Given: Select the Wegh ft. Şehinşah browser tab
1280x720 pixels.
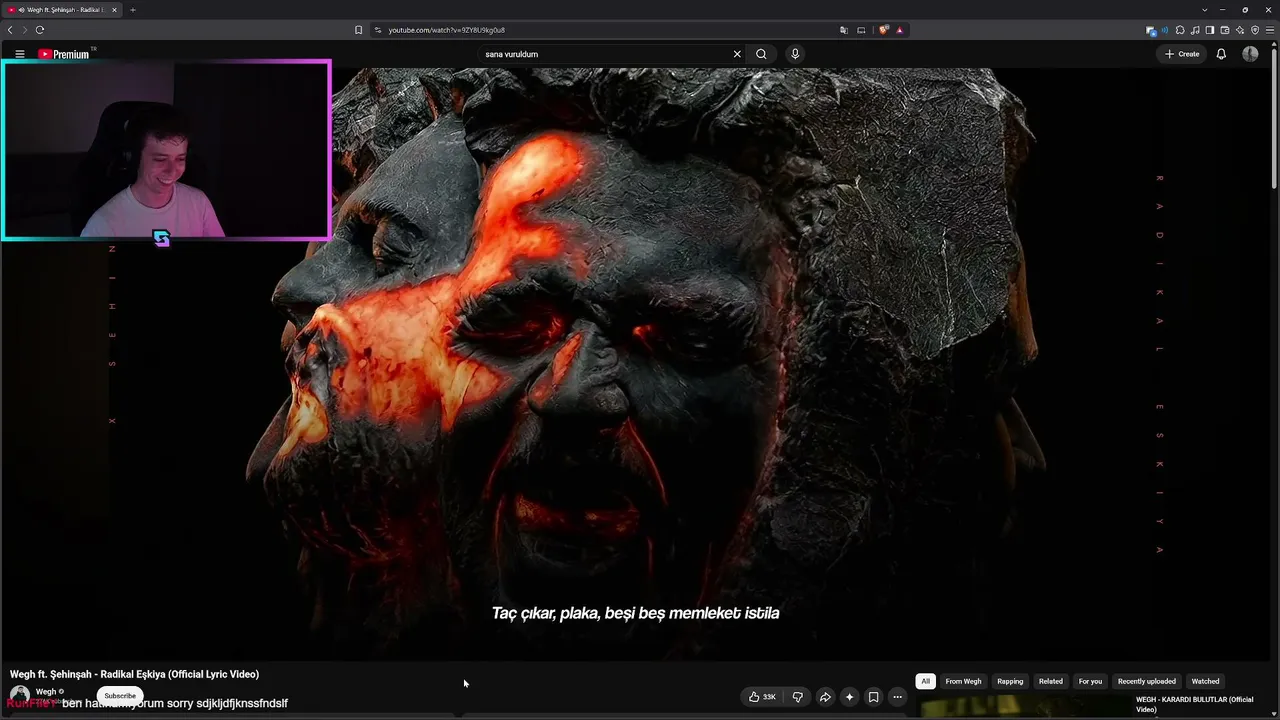Looking at the screenshot, I should (62, 10).
